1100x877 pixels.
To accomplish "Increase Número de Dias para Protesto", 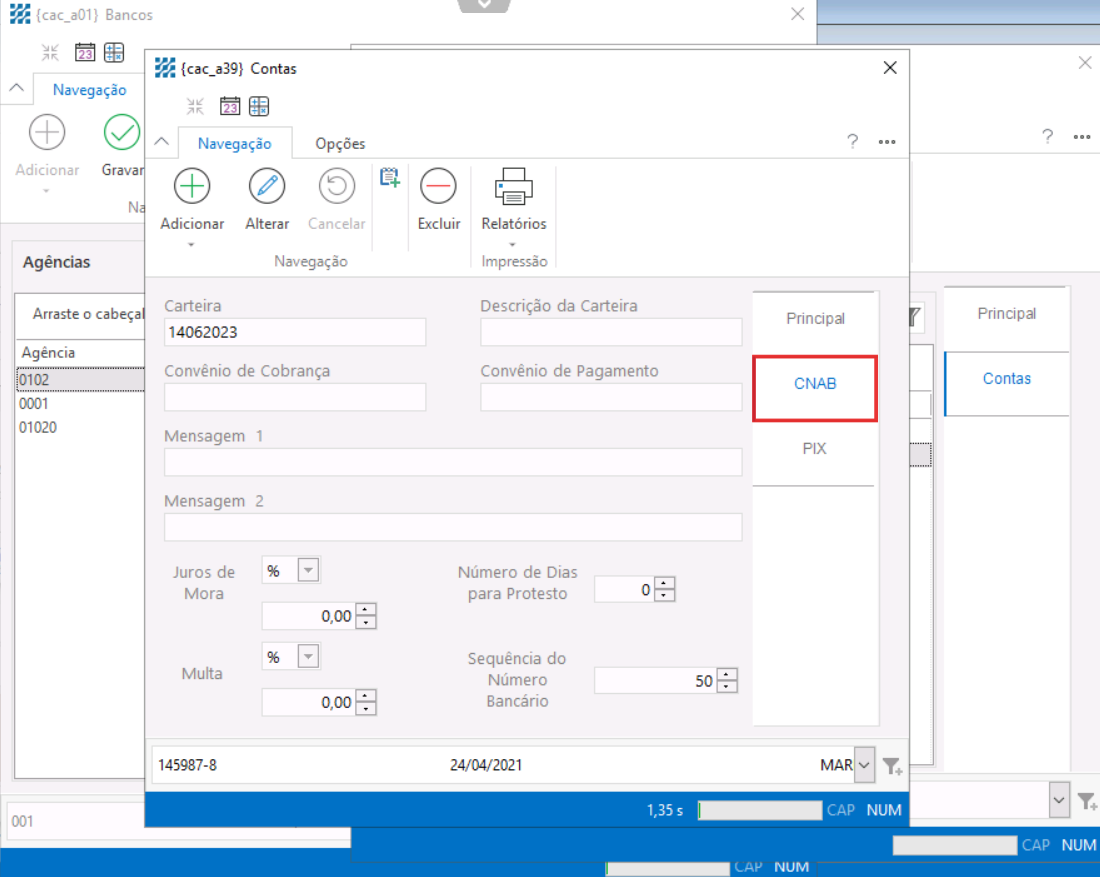I will click(x=664, y=583).
